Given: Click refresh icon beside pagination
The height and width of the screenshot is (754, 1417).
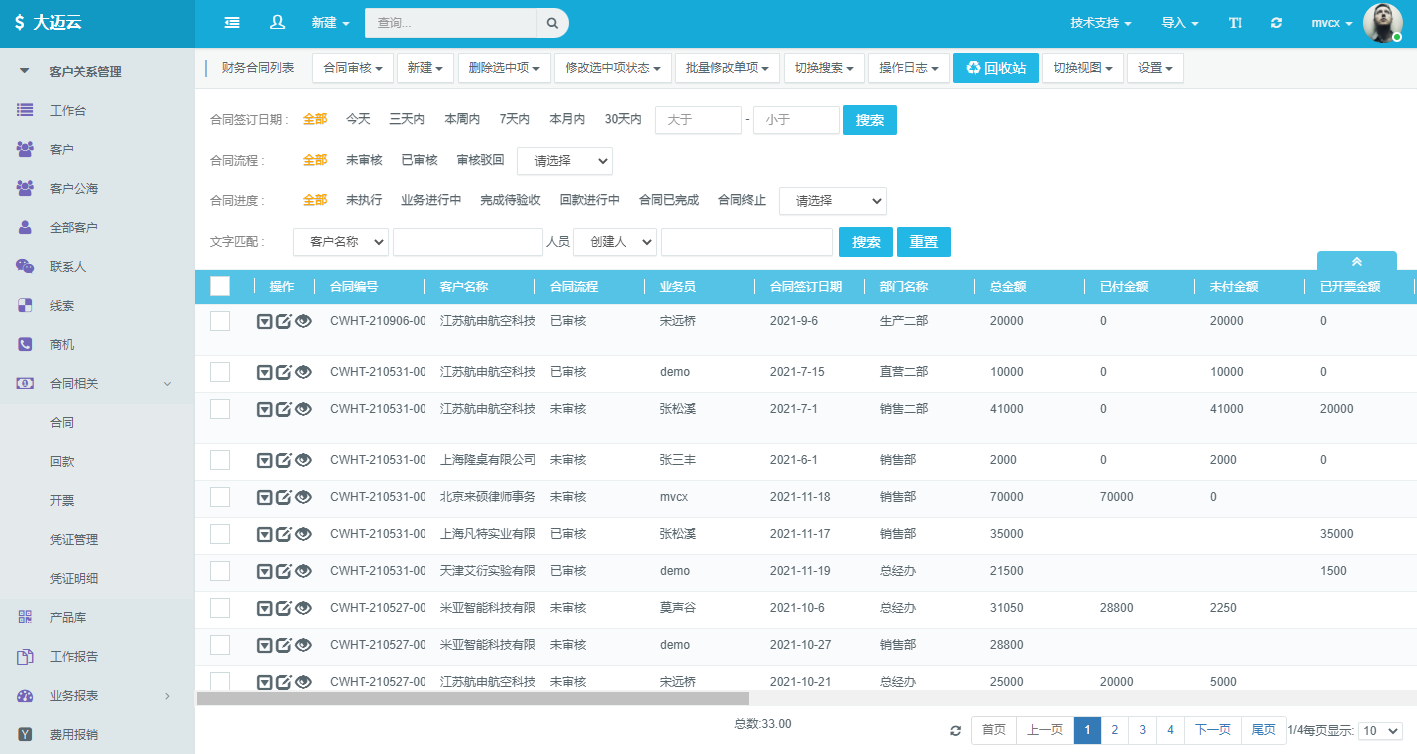Looking at the screenshot, I should [x=956, y=731].
